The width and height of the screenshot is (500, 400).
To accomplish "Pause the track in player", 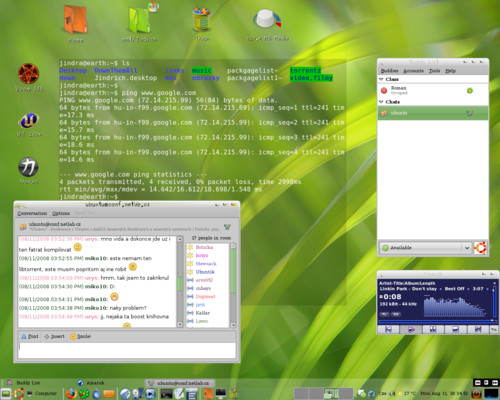I will point(433,329).
